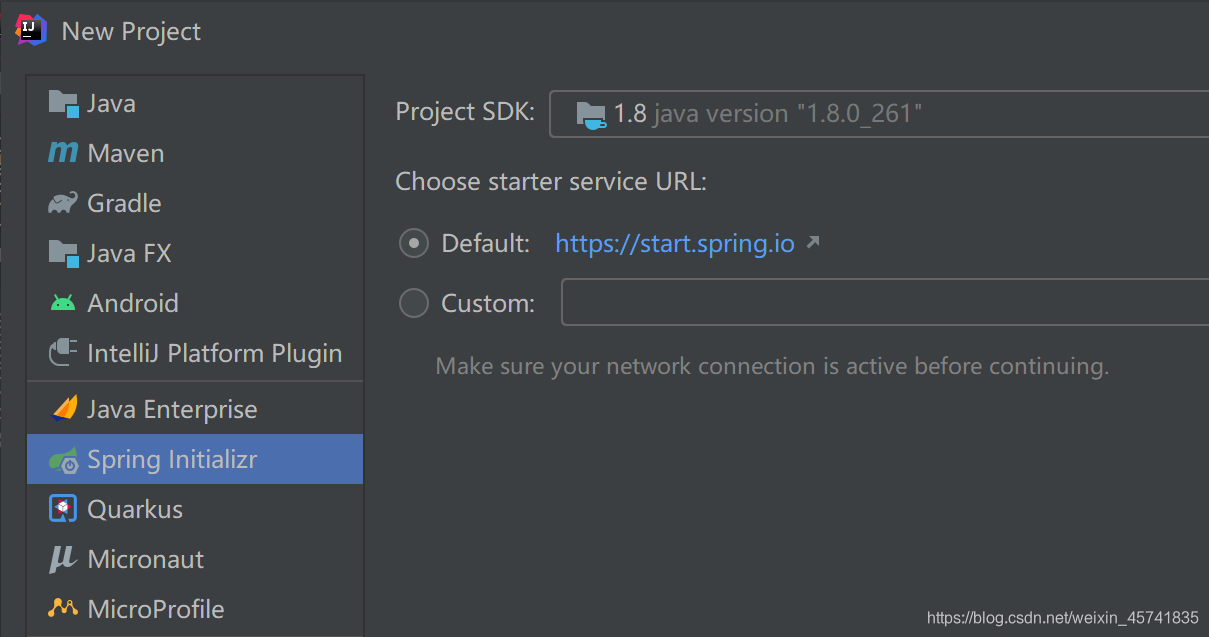The width and height of the screenshot is (1209, 637).
Task: Select the Custom starter URL radio button
Action: [x=414, y=303]
